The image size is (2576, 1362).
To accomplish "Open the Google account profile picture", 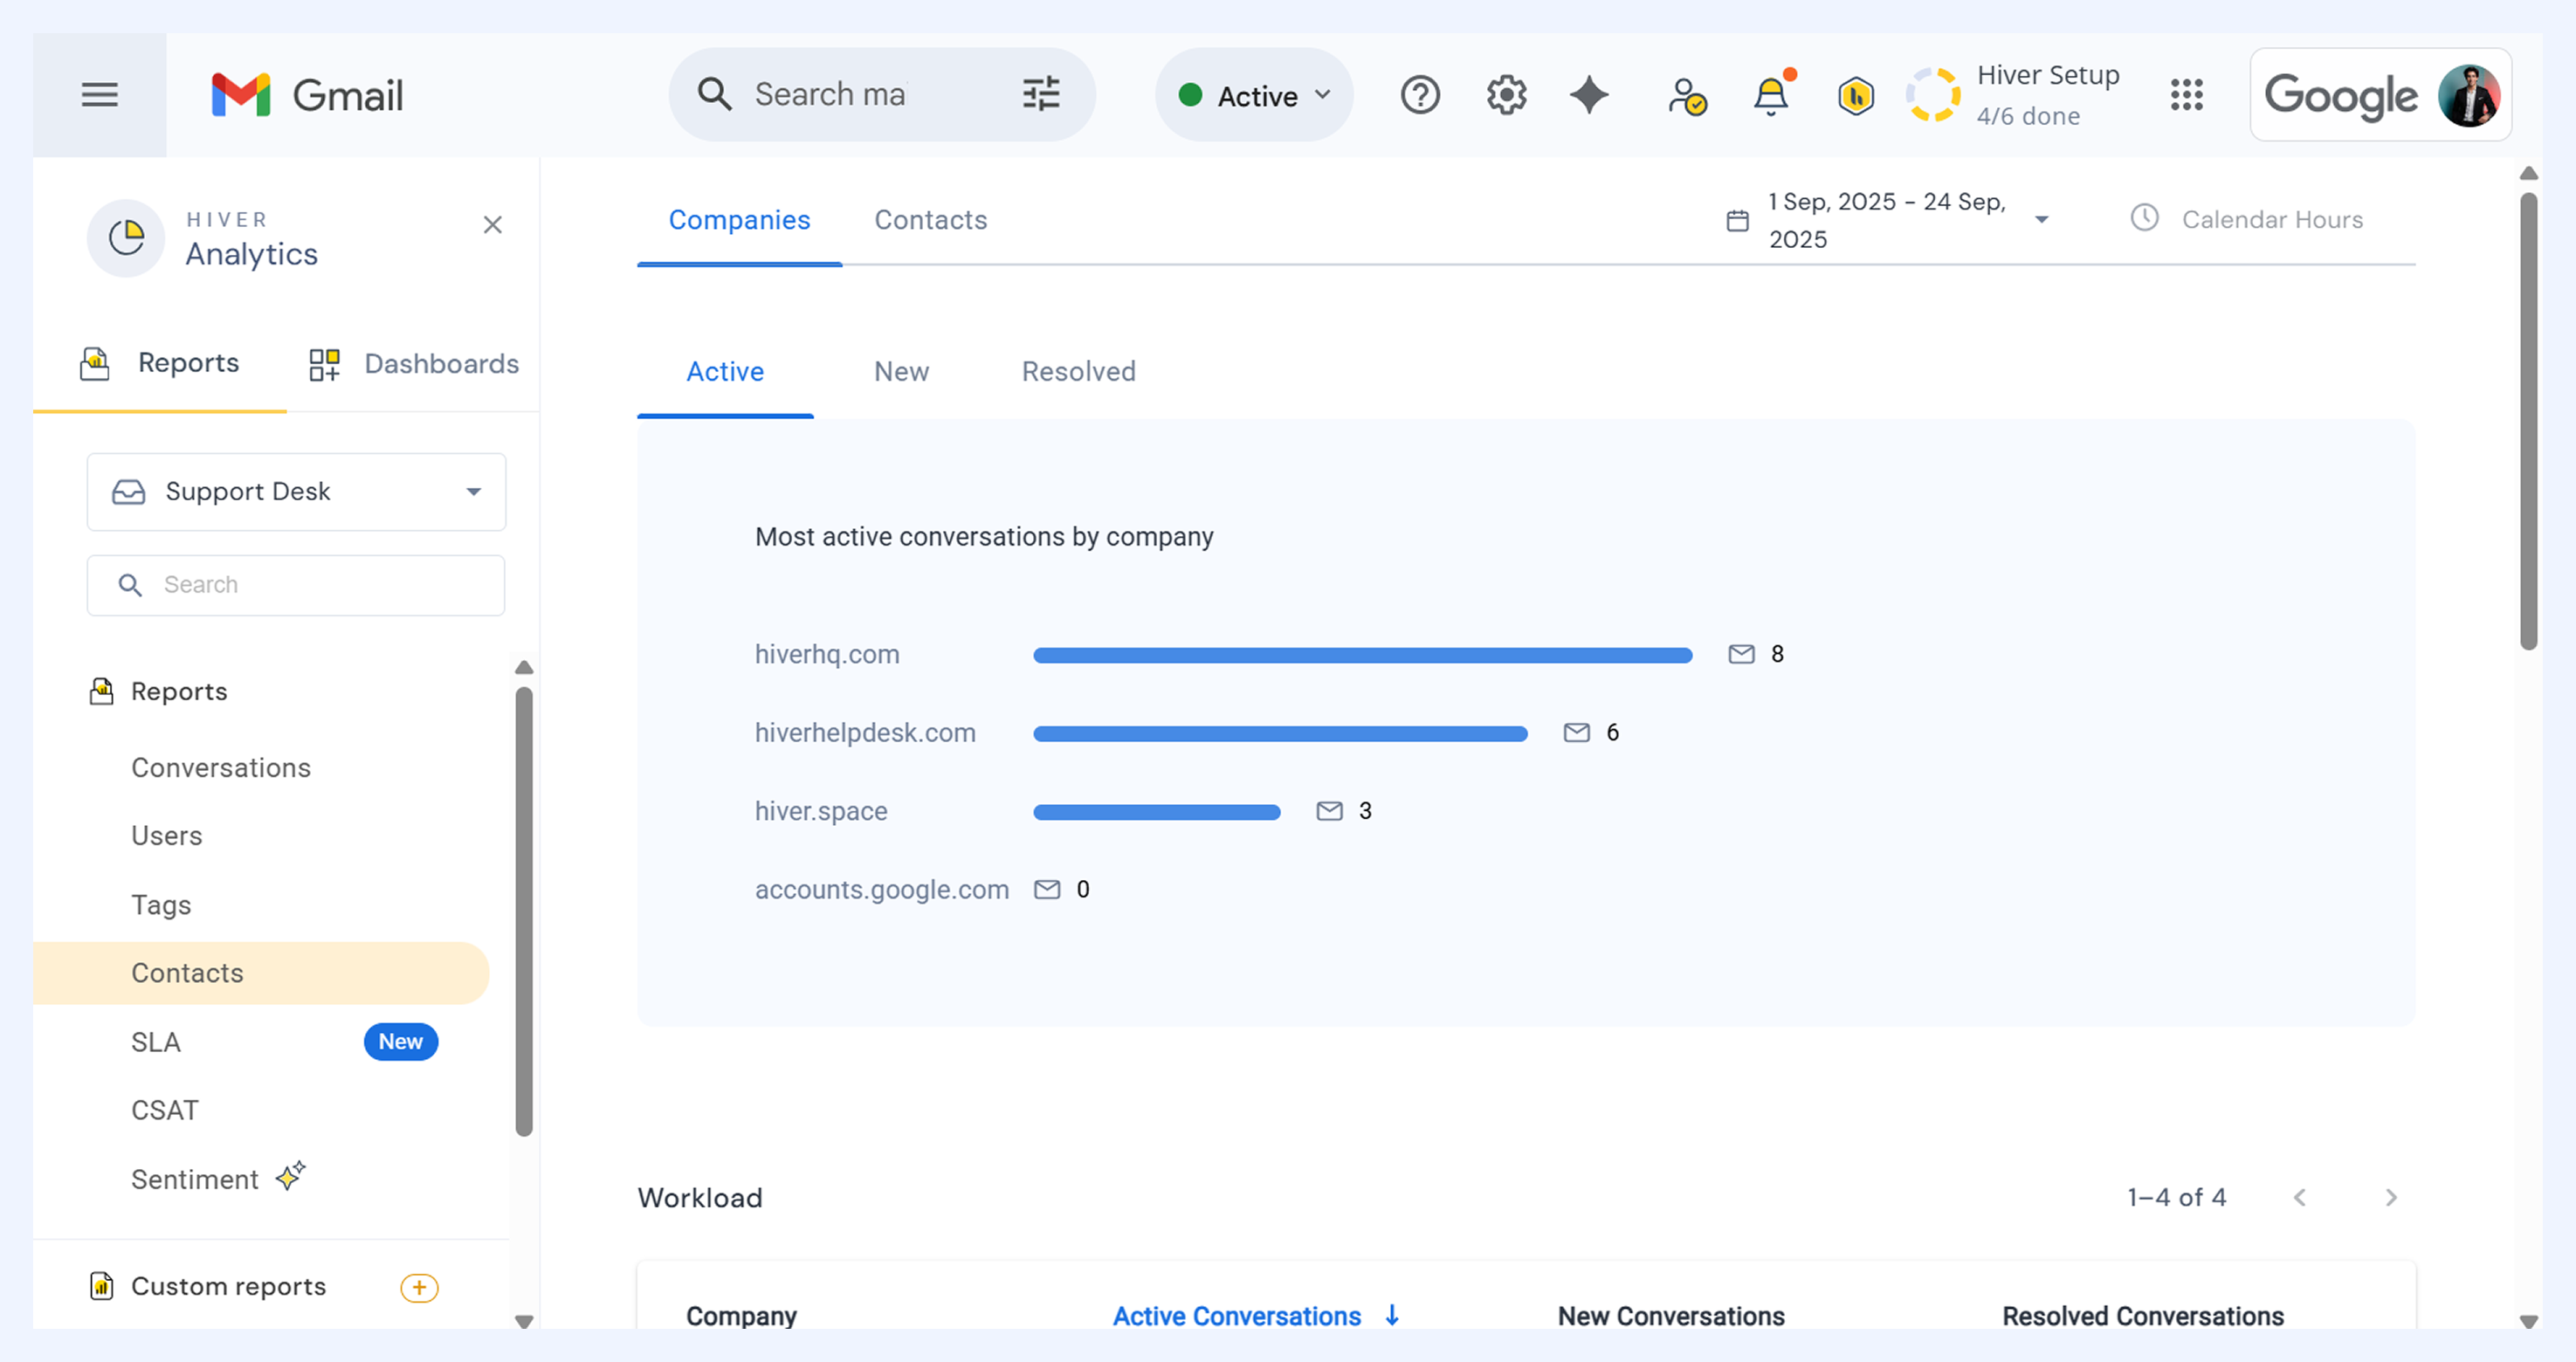I will (2468, 95).
